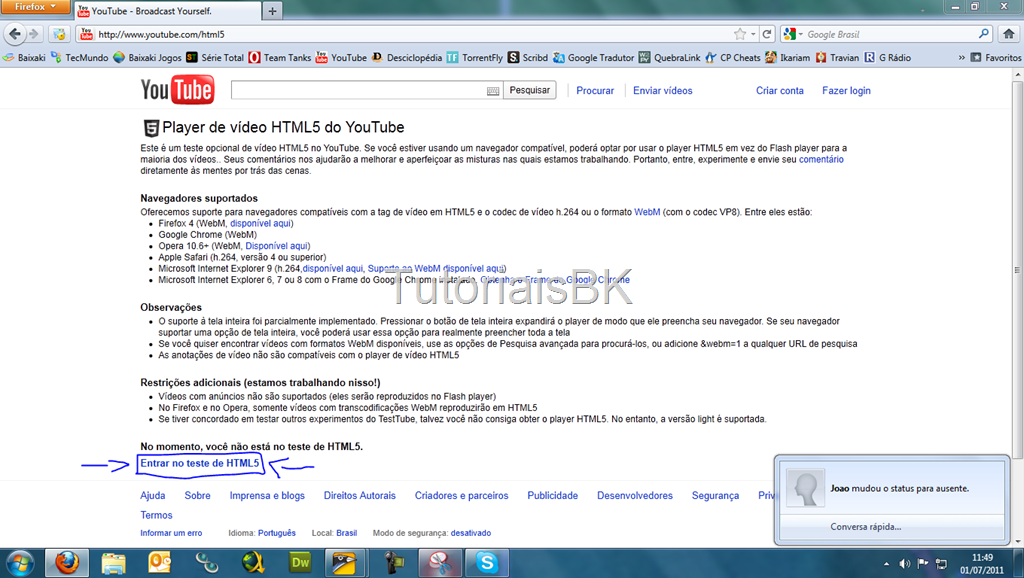Click Enviar vídeos in YouTube header

pyautogui.click(x=662, y=91)
